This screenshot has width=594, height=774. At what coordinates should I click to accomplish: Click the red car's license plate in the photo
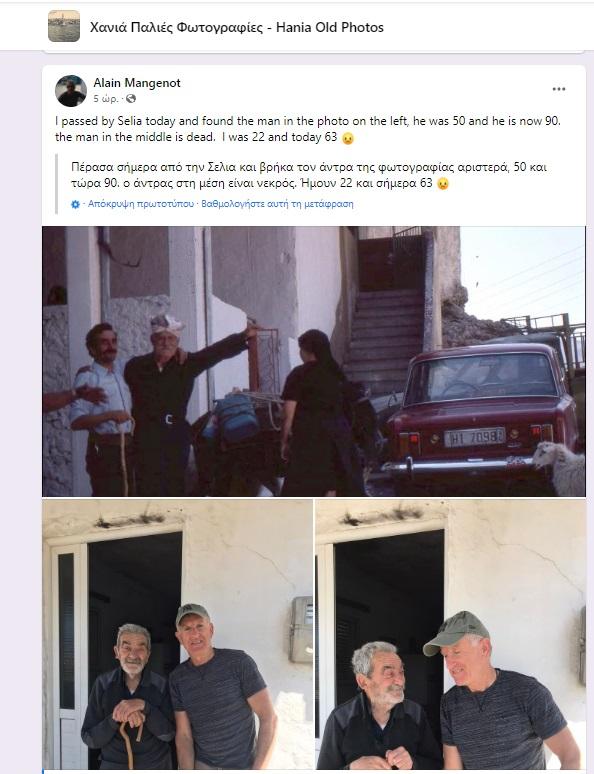click(474, 437)
